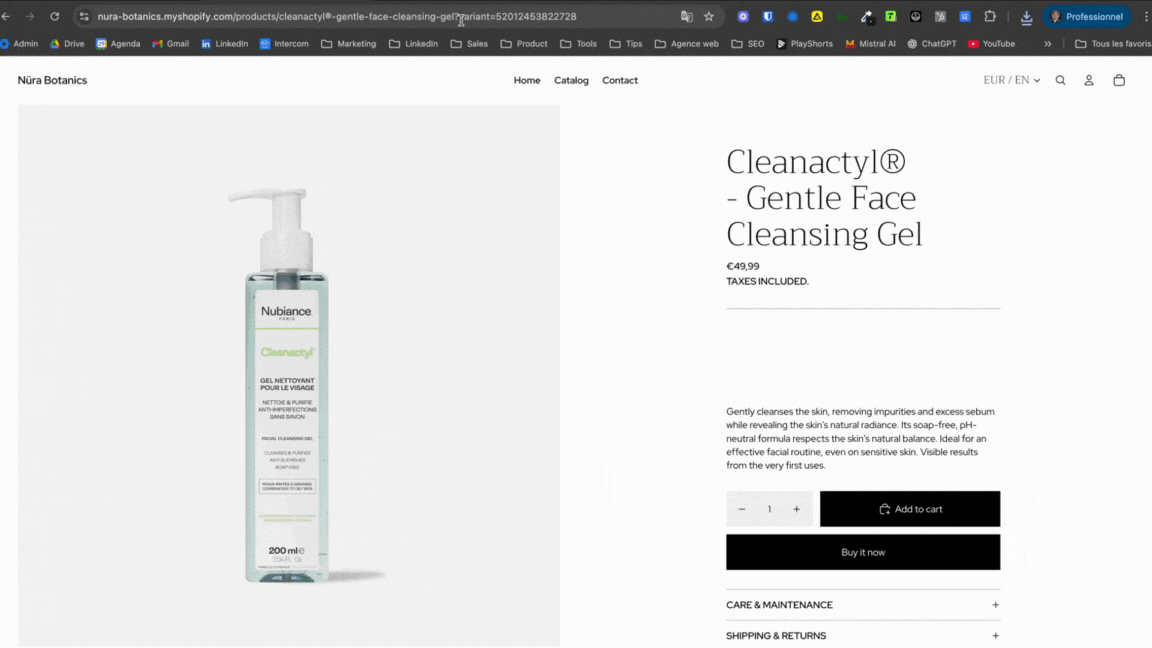1152x648 pixels.
Task: Expand the Shipping & Returns section
Action: click(863, 636)
